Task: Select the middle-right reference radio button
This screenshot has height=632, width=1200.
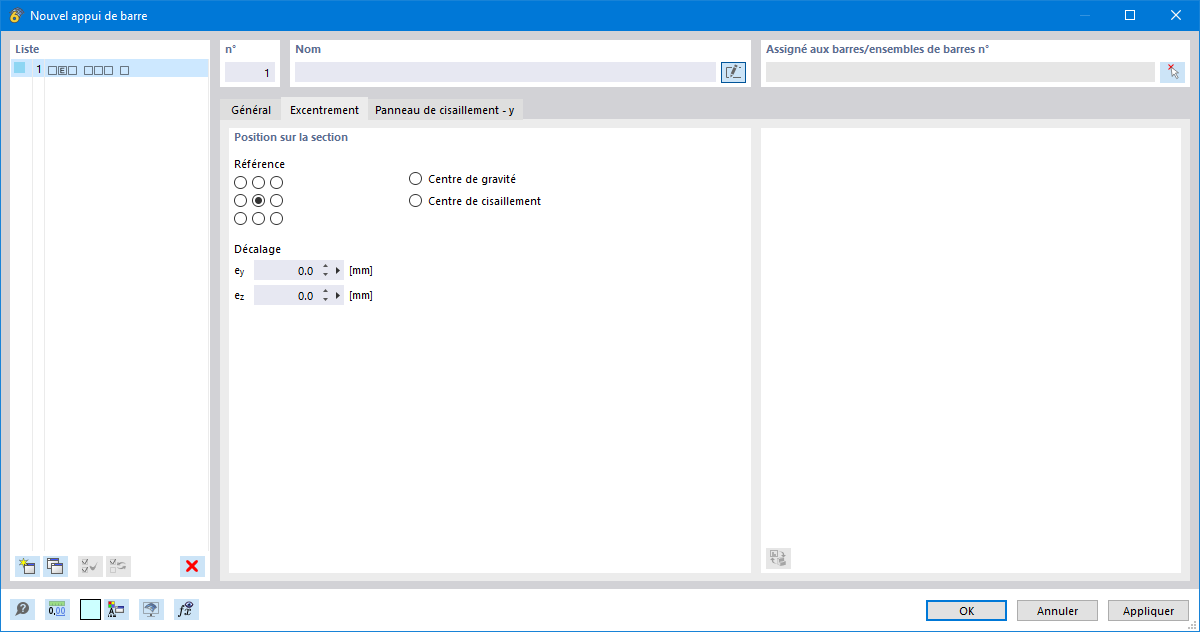Action: [x=276, y=200]
